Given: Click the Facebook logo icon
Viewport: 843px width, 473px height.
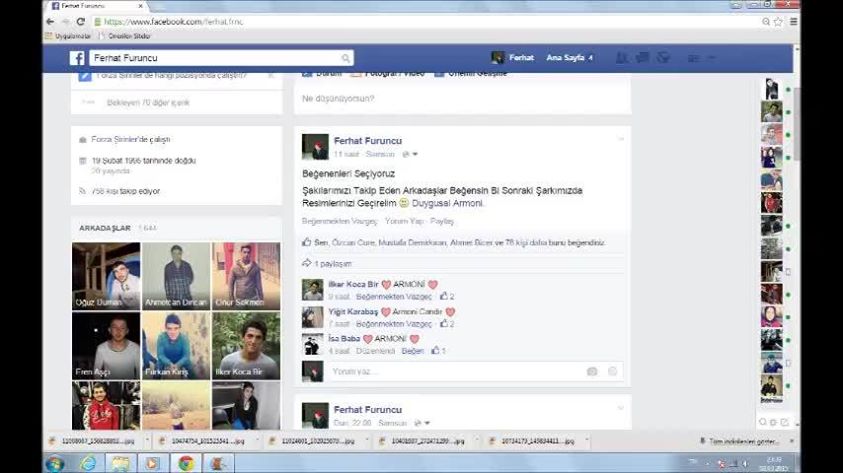Looking at the screenshot, I should (x=77, y=58).
